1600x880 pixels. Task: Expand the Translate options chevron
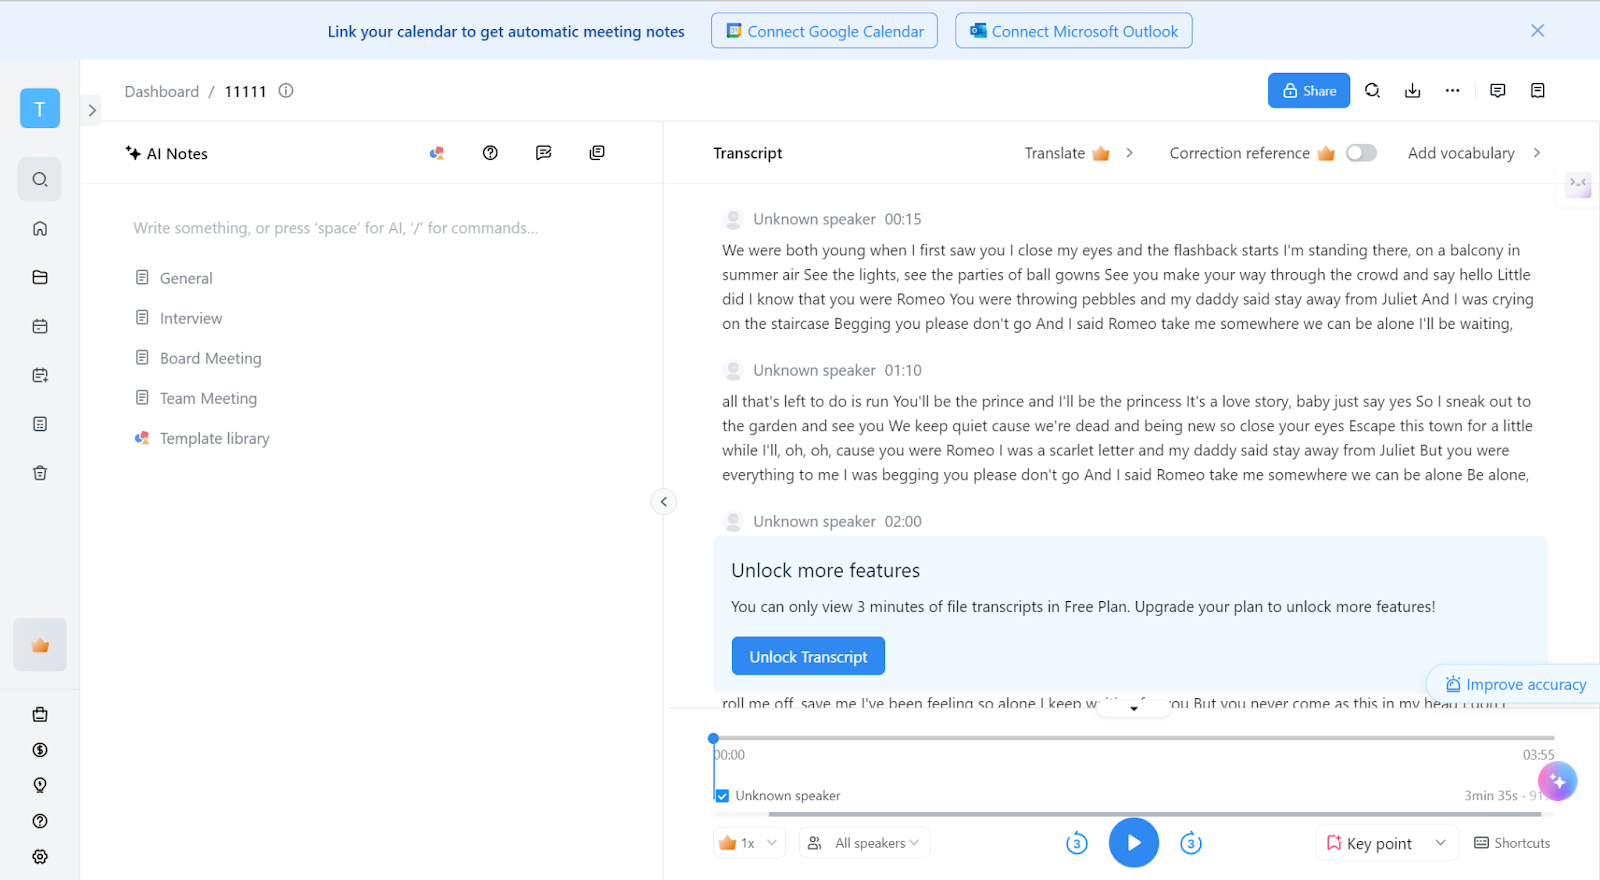click(x=1129, y=153)
